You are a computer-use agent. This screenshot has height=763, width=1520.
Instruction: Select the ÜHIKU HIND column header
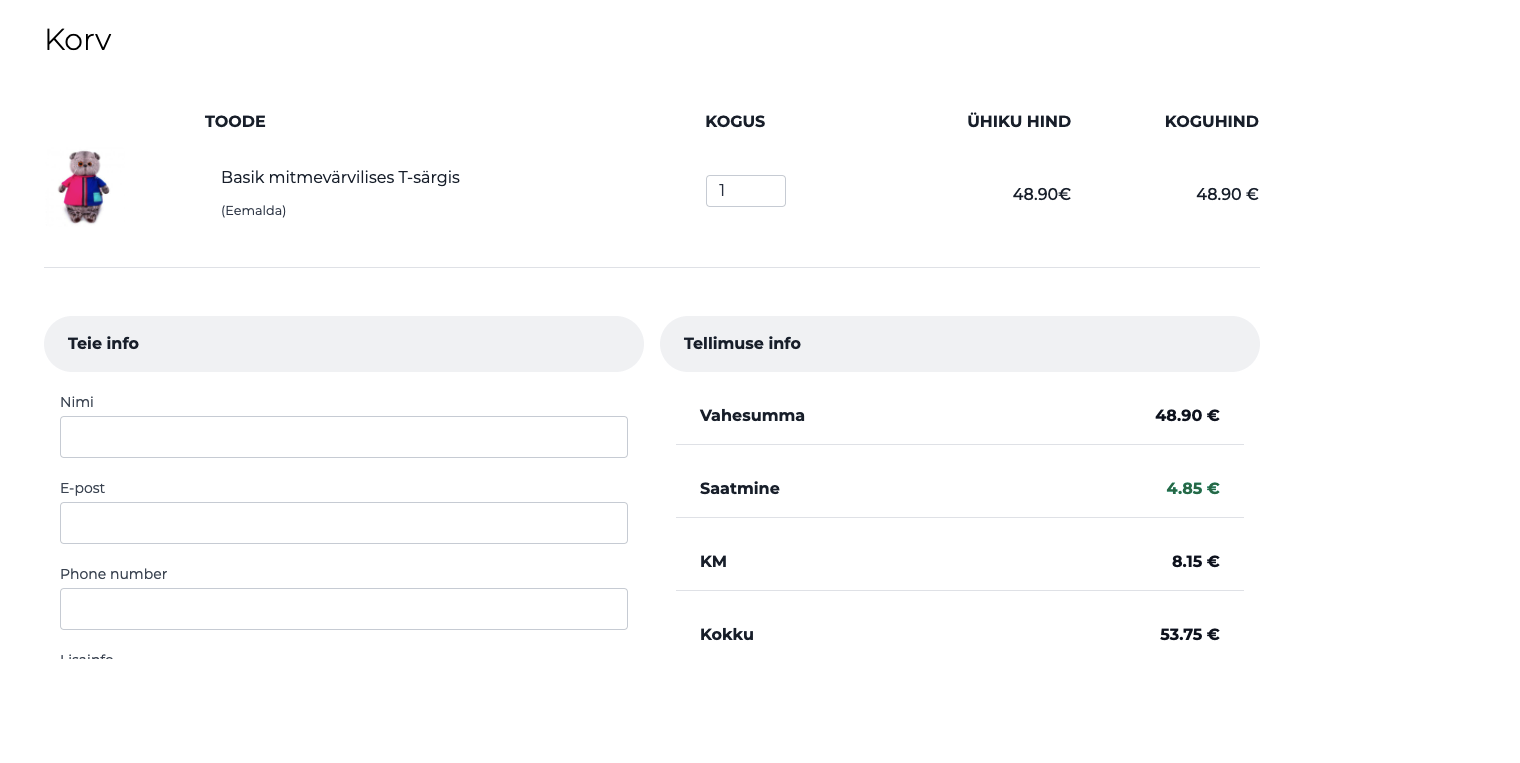coord(1018,122)
